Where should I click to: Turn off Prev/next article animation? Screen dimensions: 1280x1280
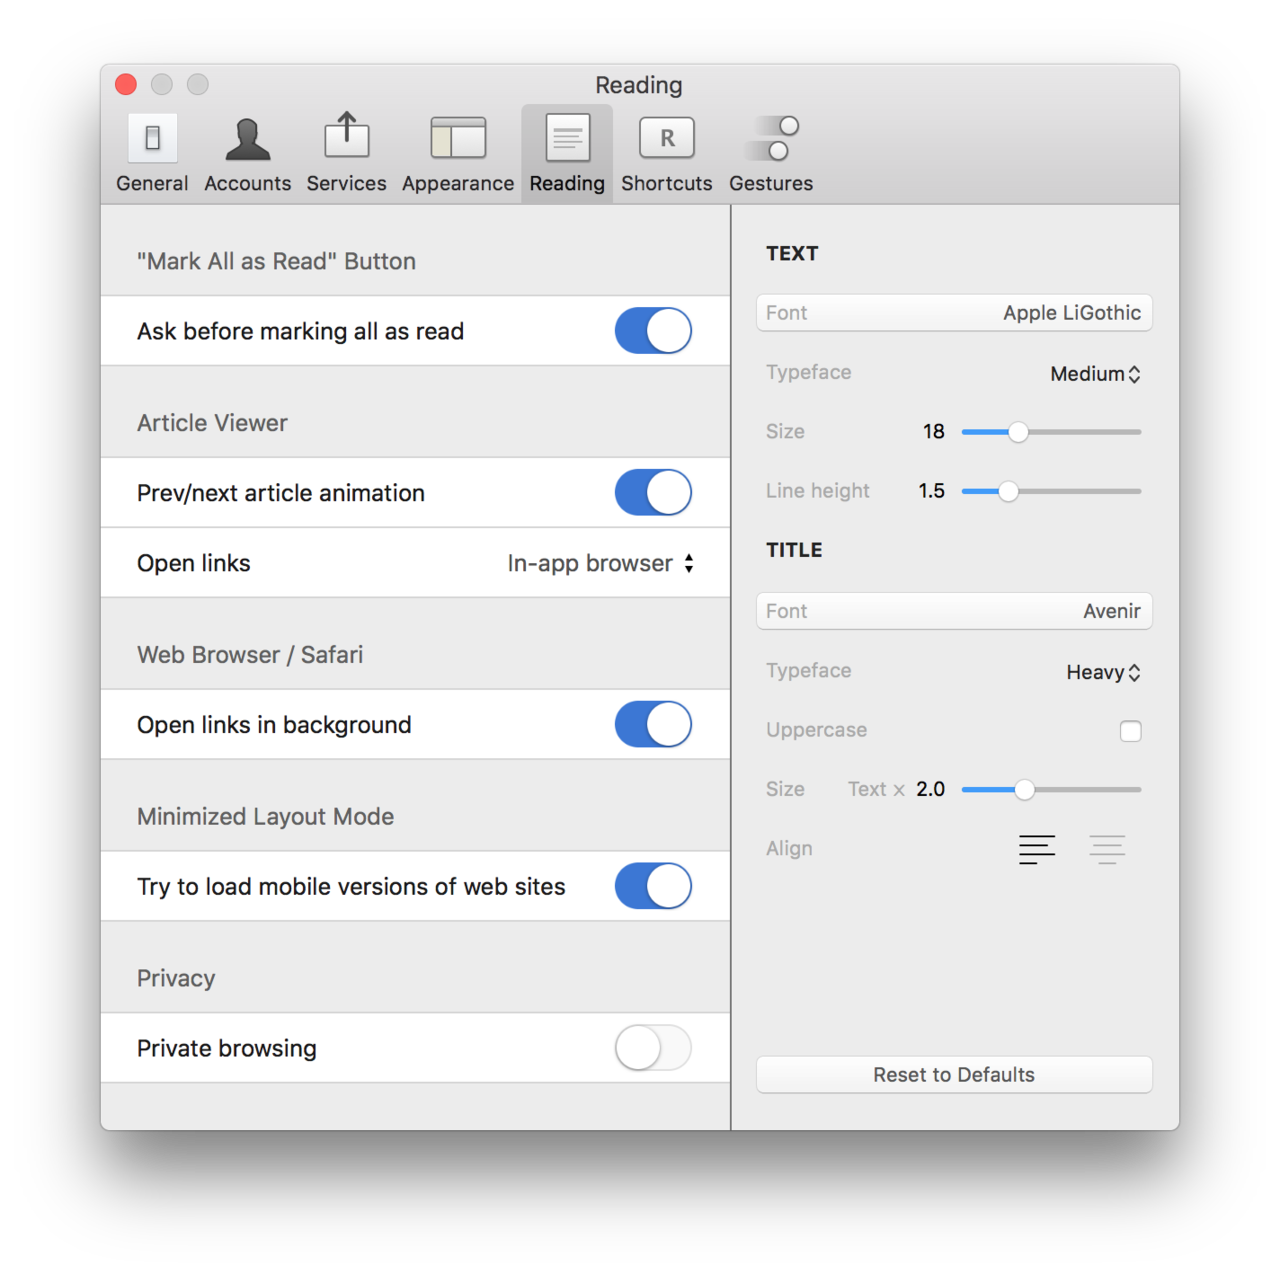pos(653,493)
